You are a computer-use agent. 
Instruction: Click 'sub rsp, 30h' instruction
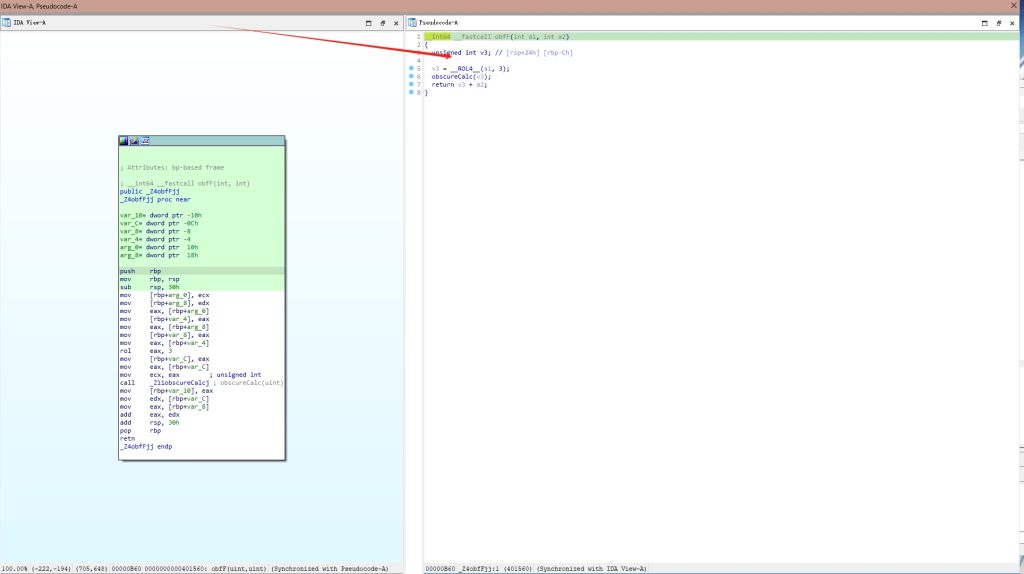(150, 287)
